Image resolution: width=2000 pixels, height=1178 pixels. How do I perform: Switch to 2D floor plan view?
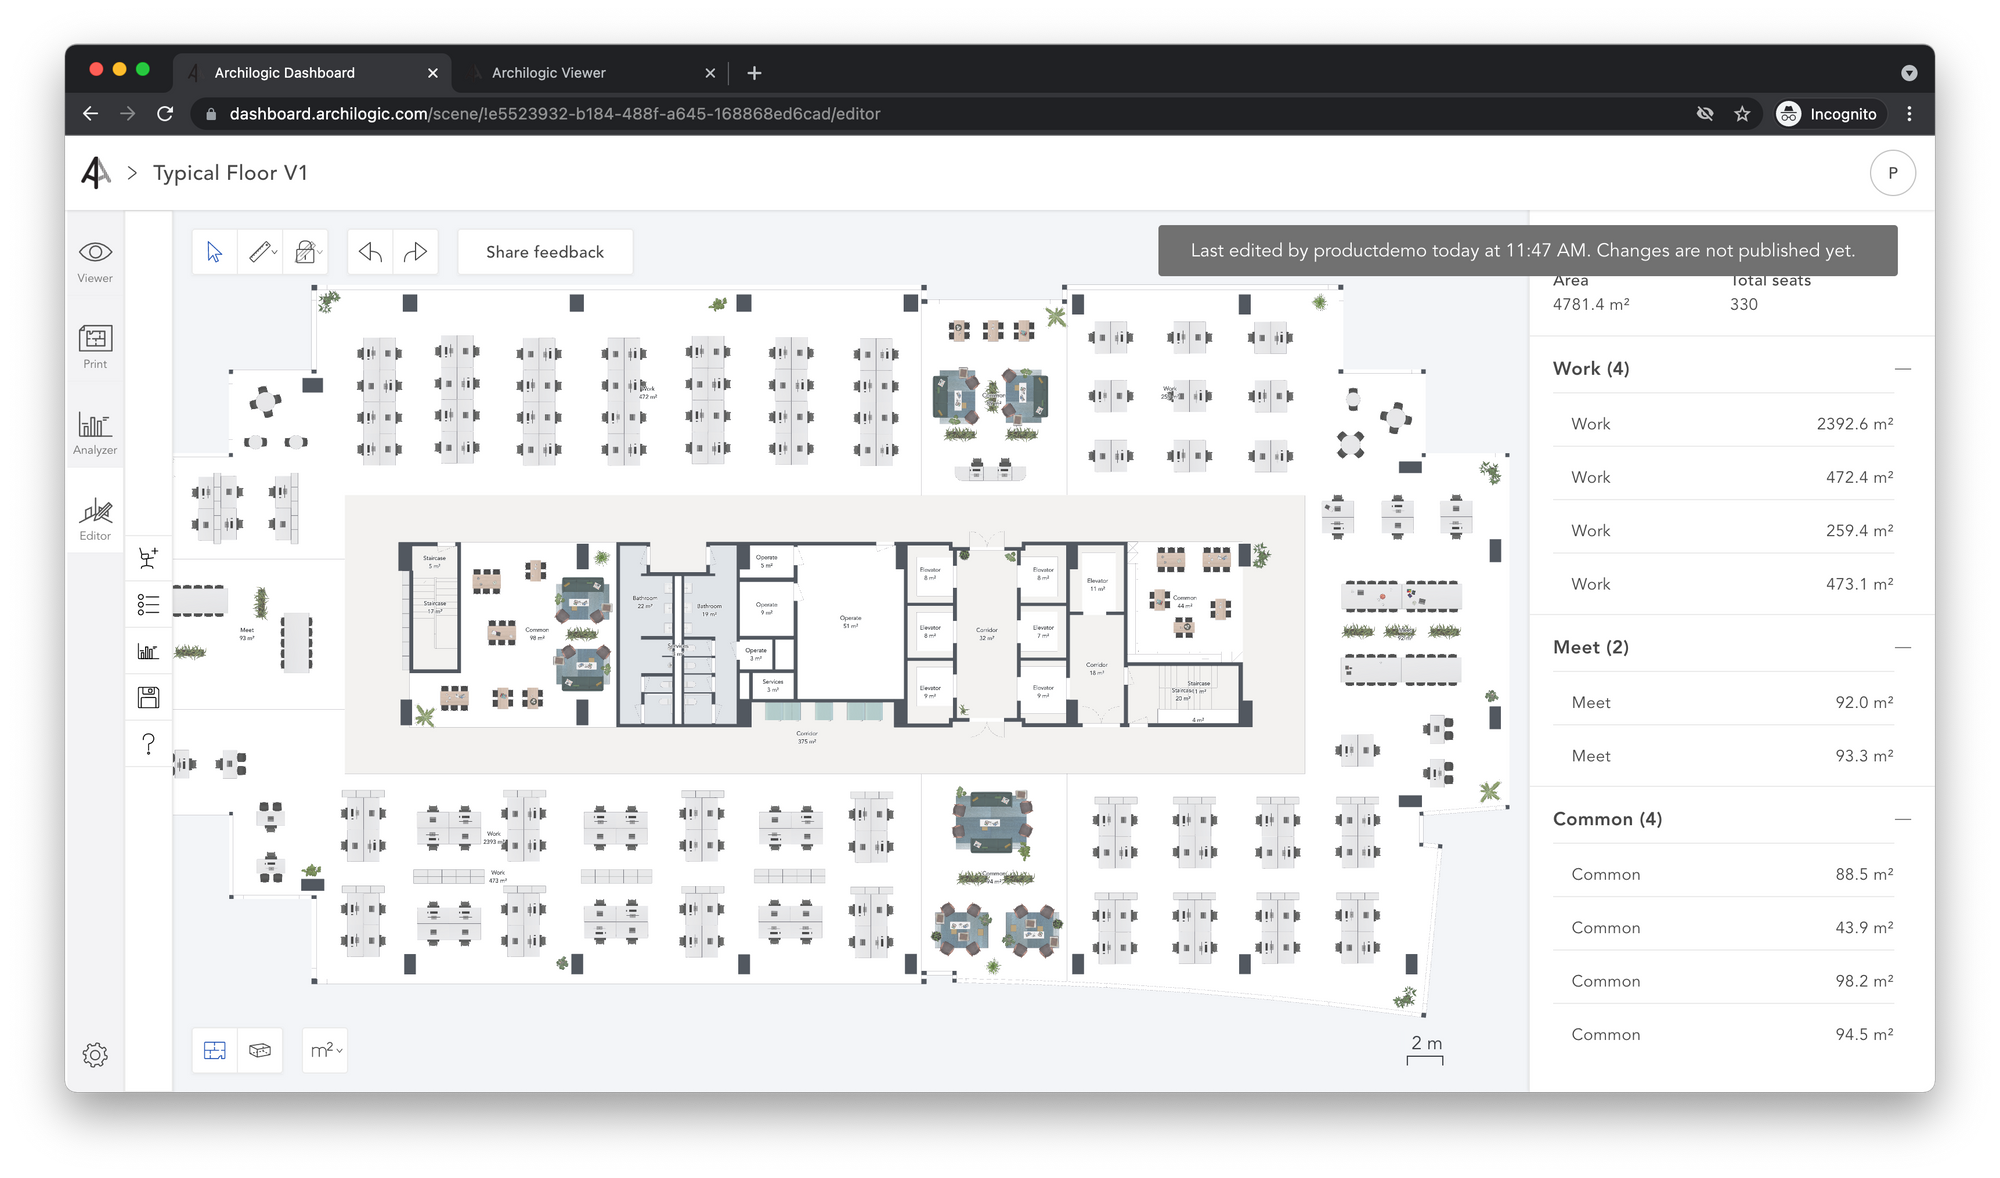(x=215, y=1050)
